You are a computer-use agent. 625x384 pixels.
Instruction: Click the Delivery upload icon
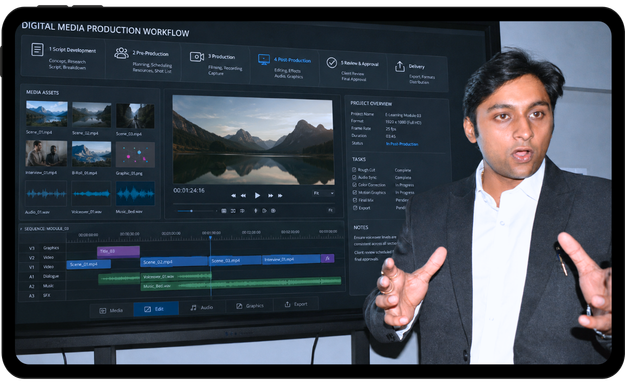pos(400,66)
